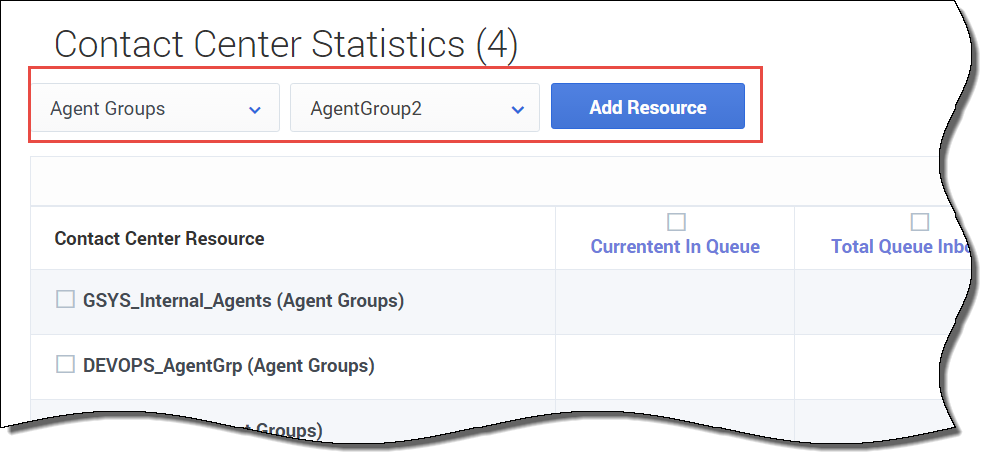Click DEVOPS_AgentGrp cell under Total Queue column
The image size is (988, 460).
(x=880, y=366)
